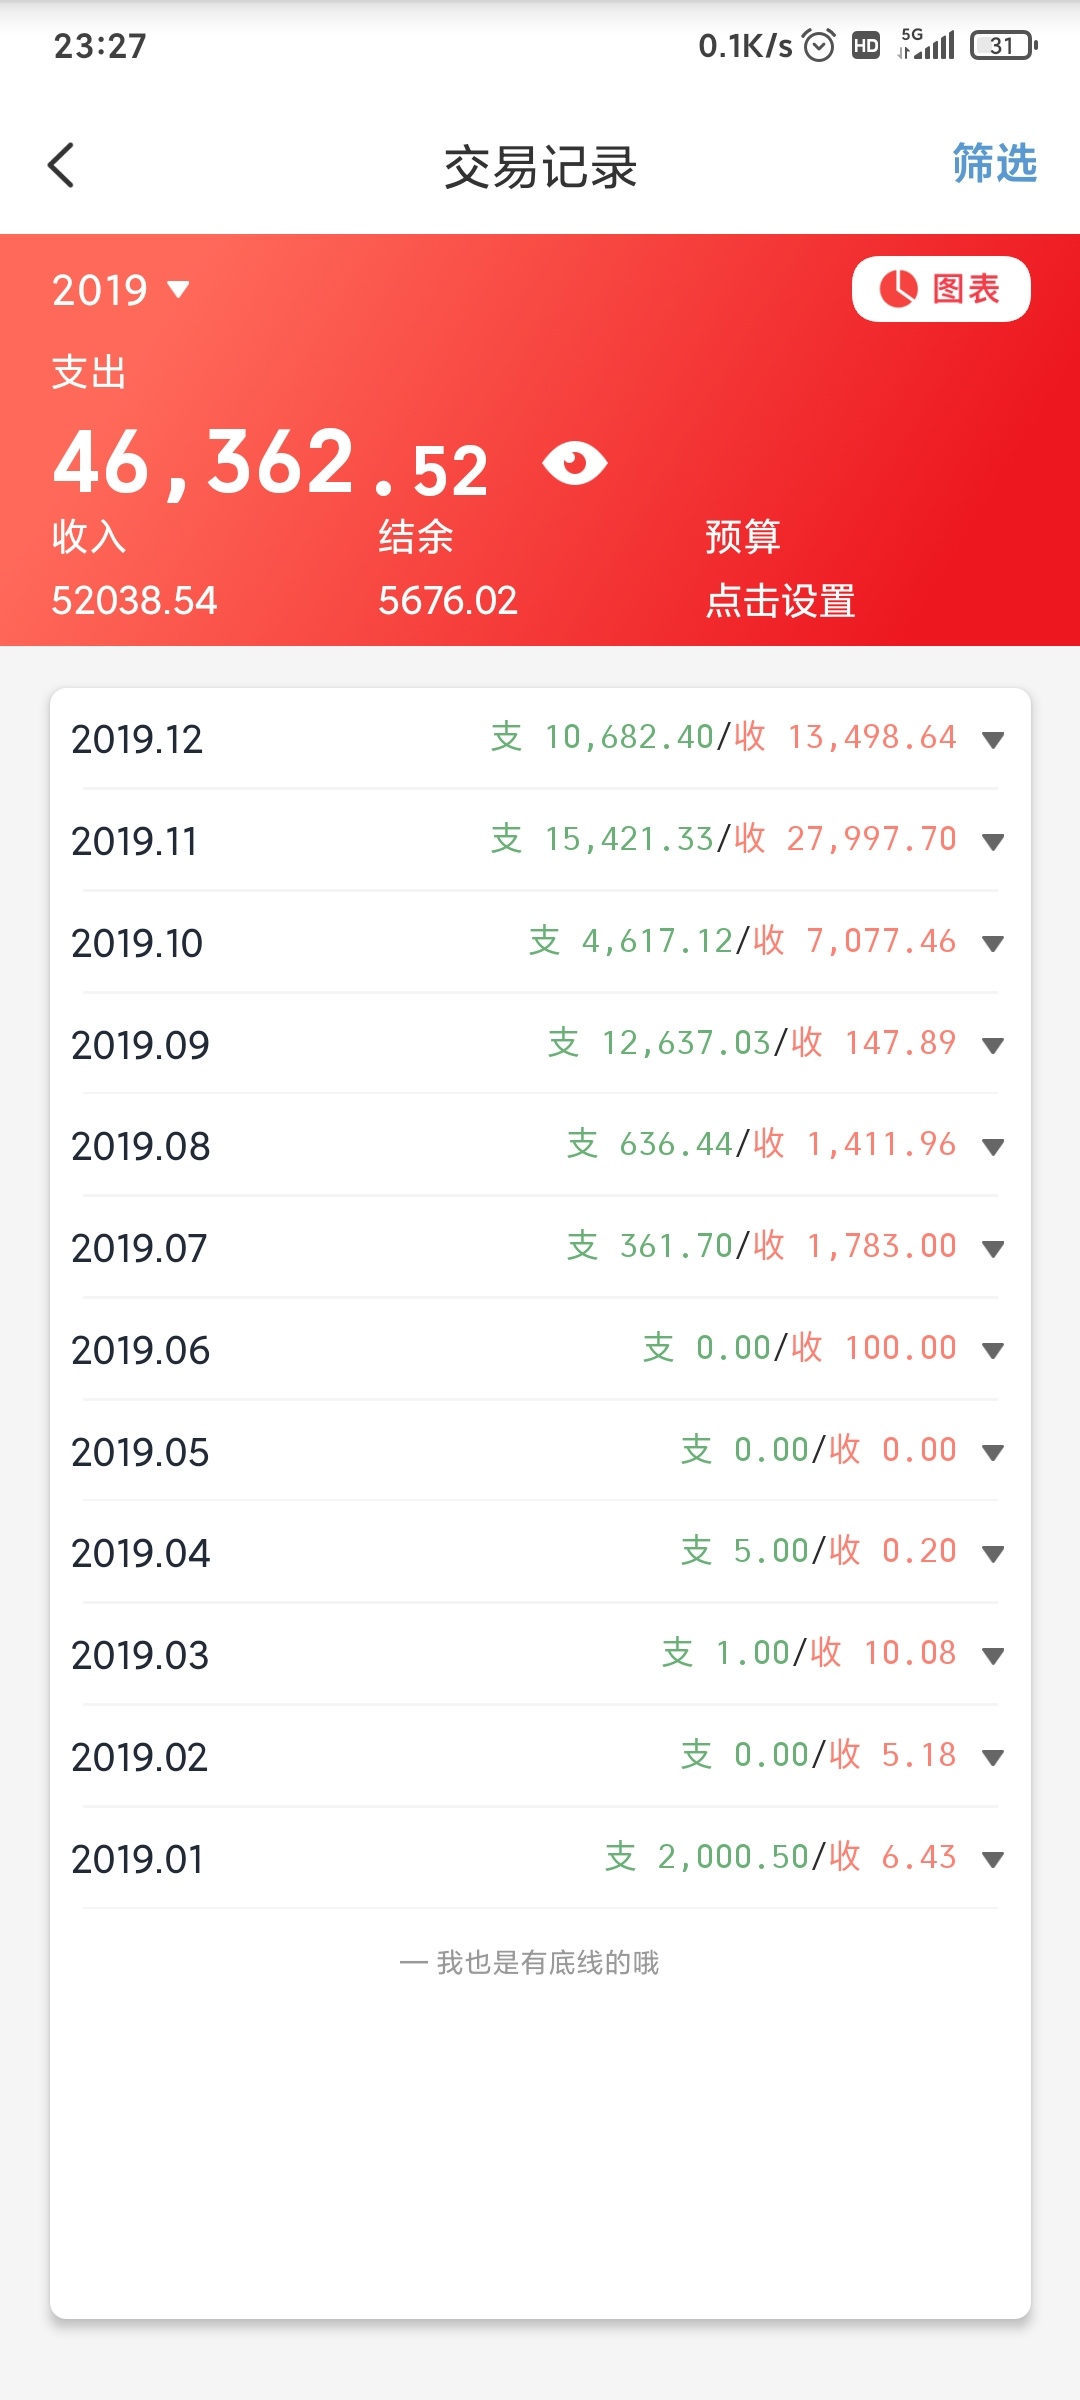Click the 支出 label in the header

click(89, 373)
